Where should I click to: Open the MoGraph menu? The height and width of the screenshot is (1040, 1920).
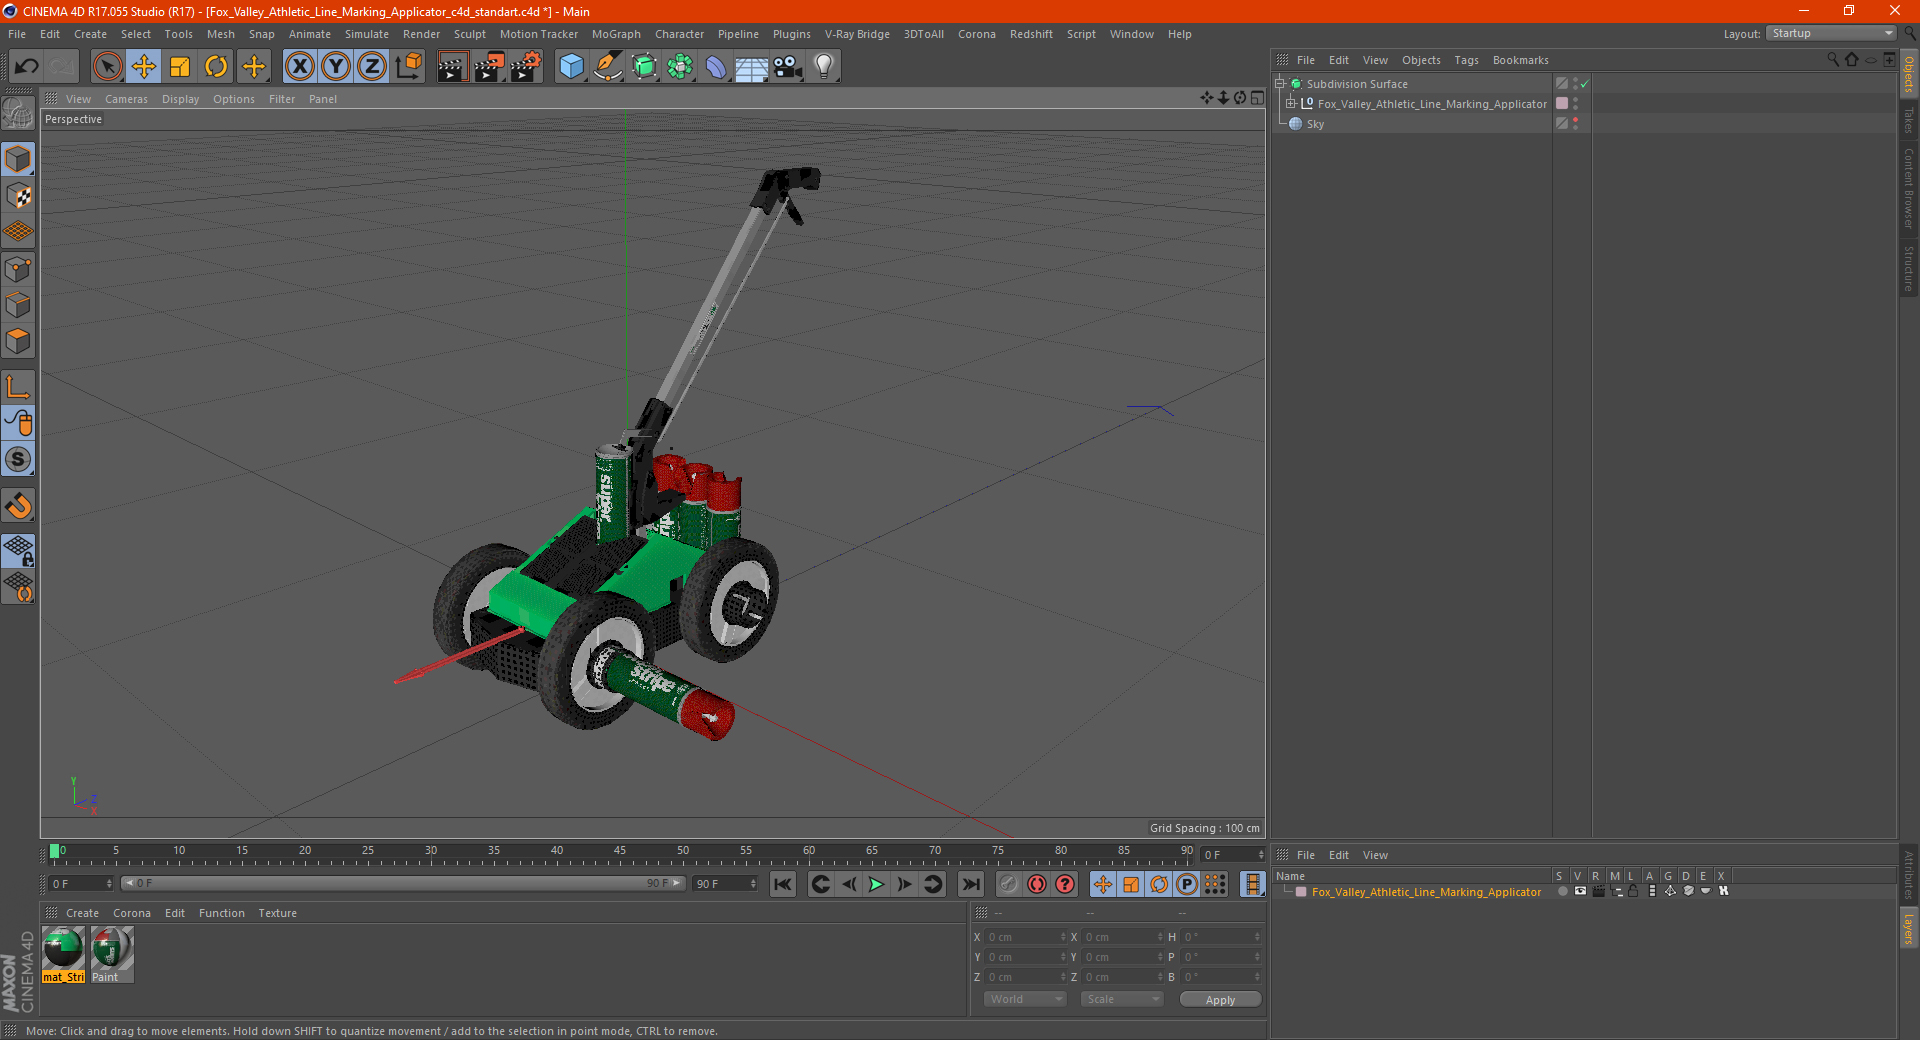[616, 34]
